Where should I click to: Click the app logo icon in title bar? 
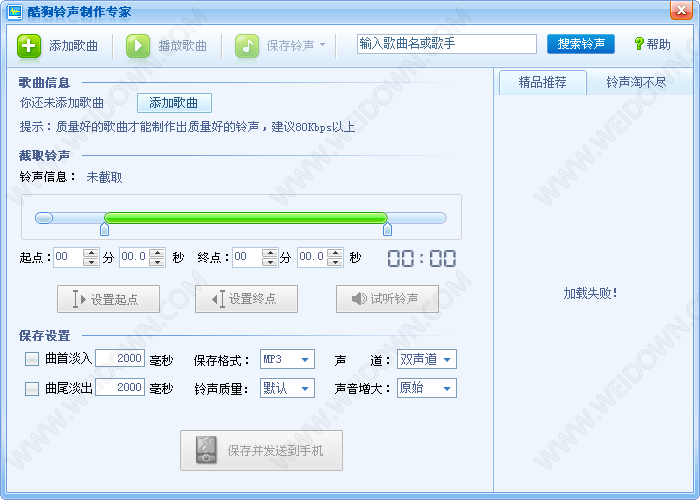click(15, 11)
